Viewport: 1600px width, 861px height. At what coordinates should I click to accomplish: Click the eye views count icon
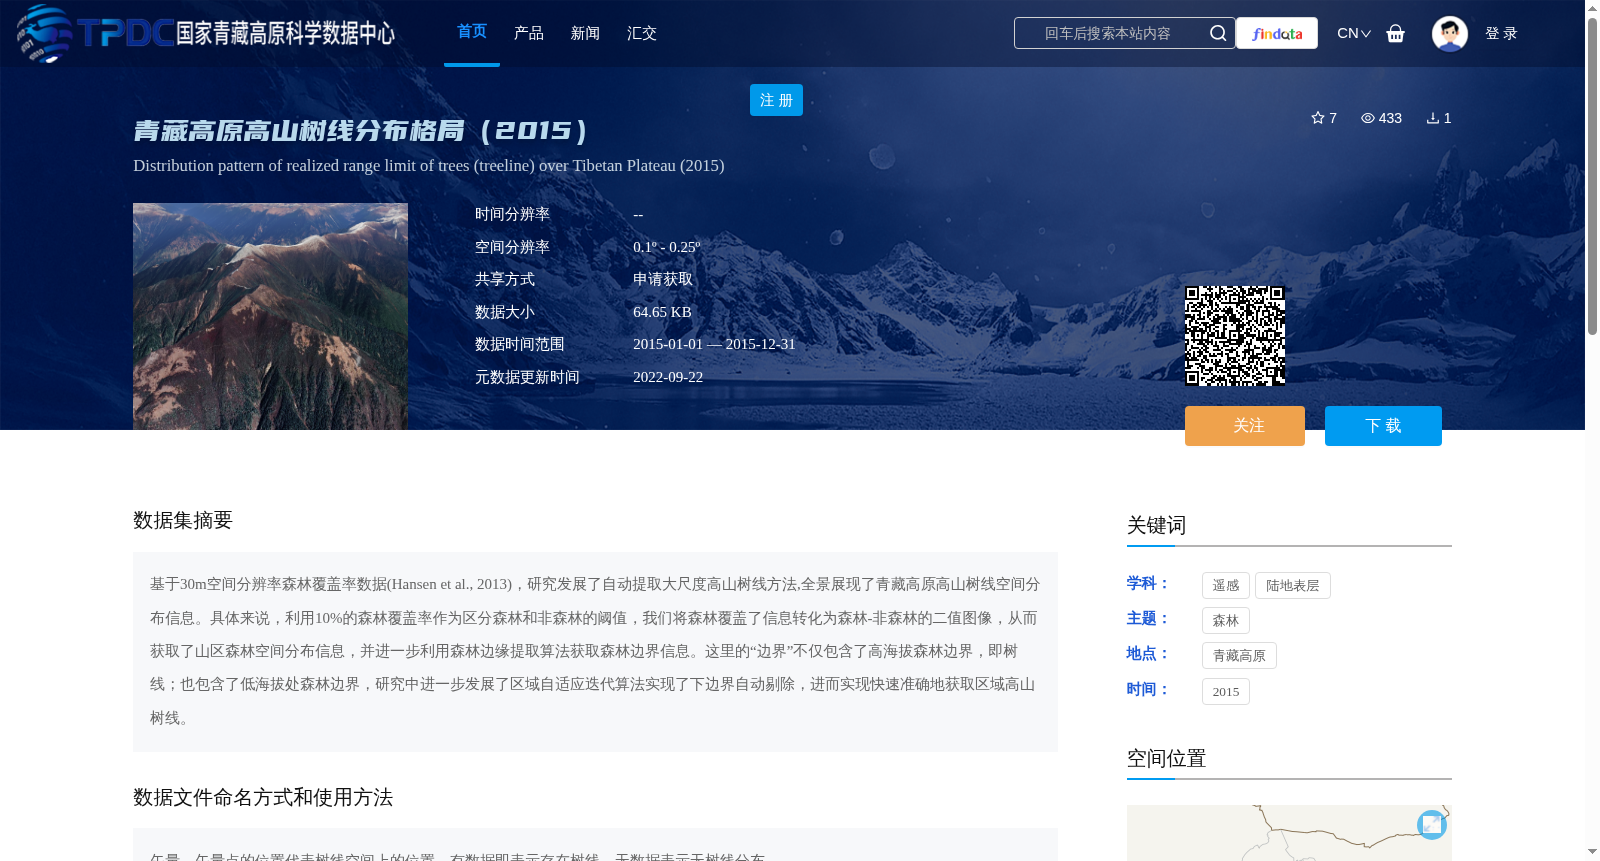[1368, 118]
